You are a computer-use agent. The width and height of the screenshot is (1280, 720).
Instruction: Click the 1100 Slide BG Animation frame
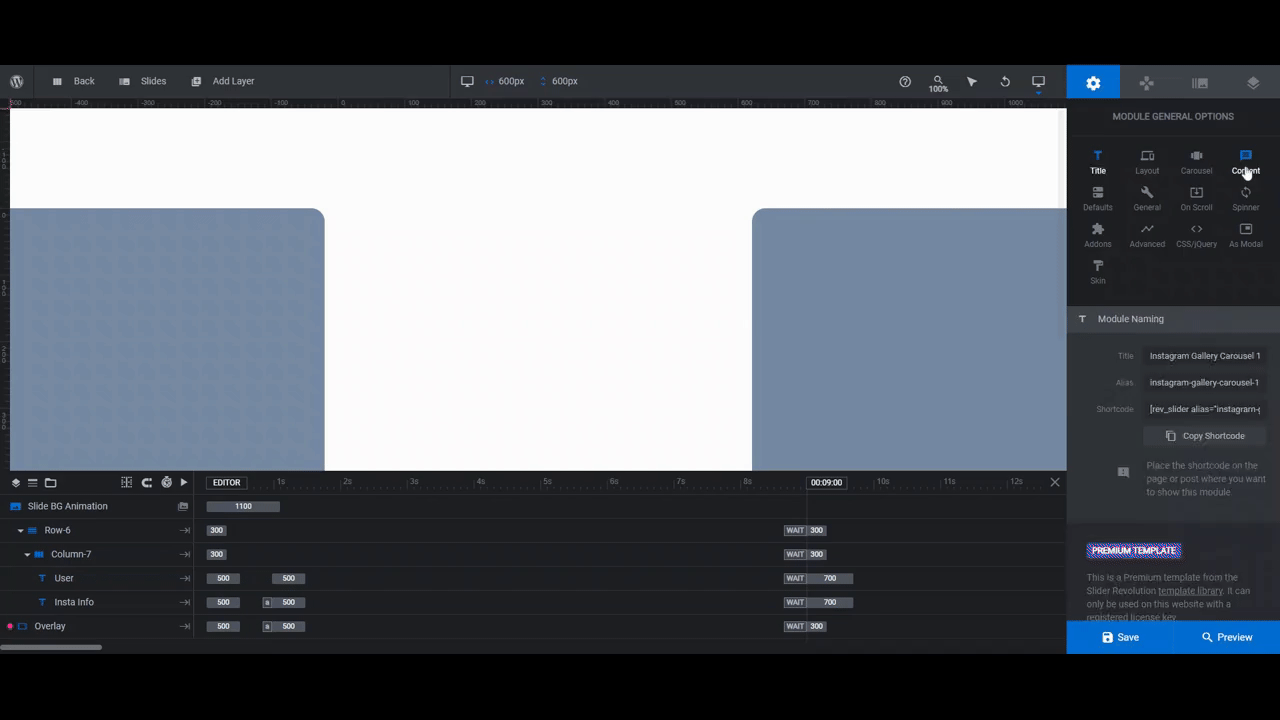click(x=243, y=506)
